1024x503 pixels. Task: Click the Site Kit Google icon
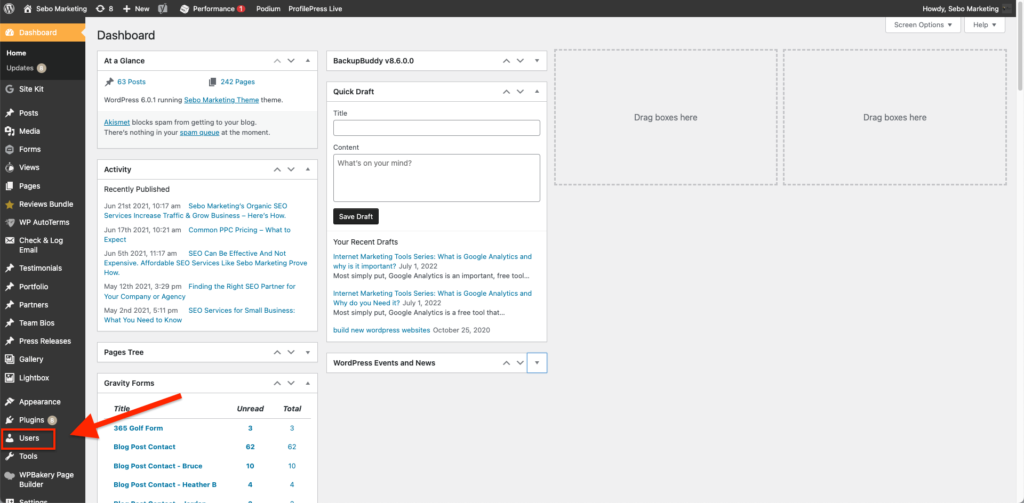[x=9, y=89]
